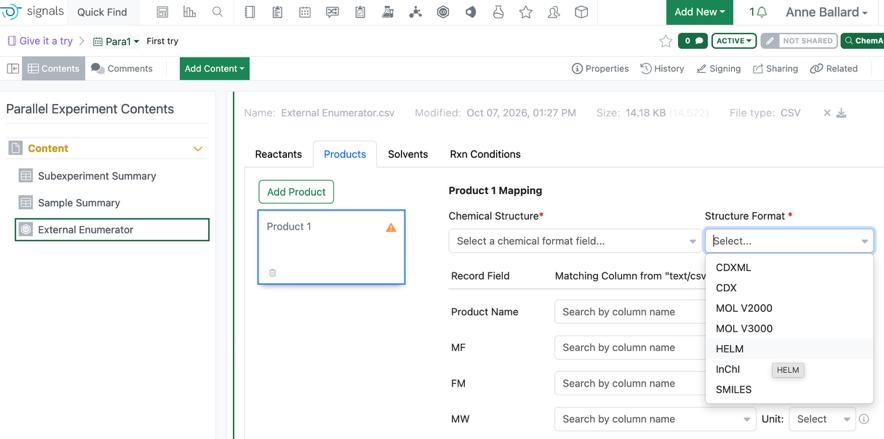Open the MW column search dropdown
884x439 pixels.
tap(655, 419)
